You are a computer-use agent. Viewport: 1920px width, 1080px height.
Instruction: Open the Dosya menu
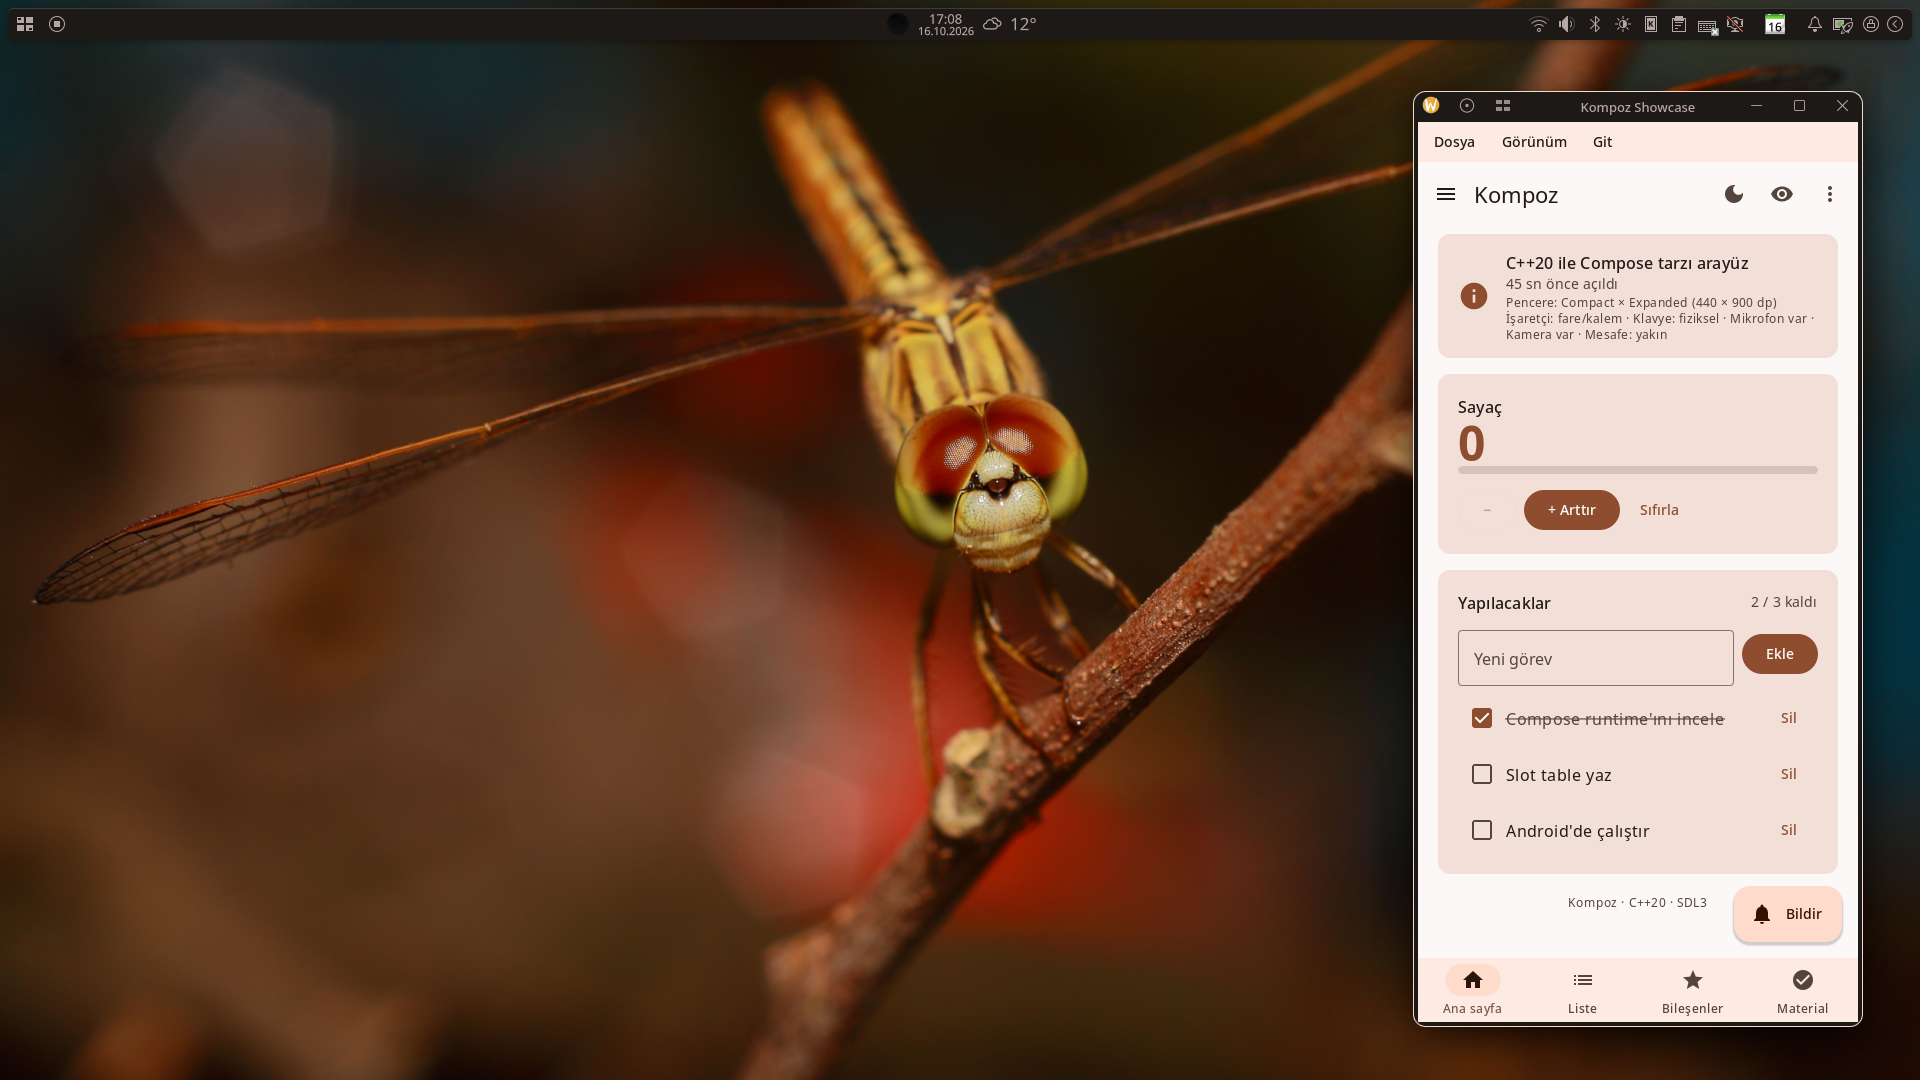(1454, 142)
